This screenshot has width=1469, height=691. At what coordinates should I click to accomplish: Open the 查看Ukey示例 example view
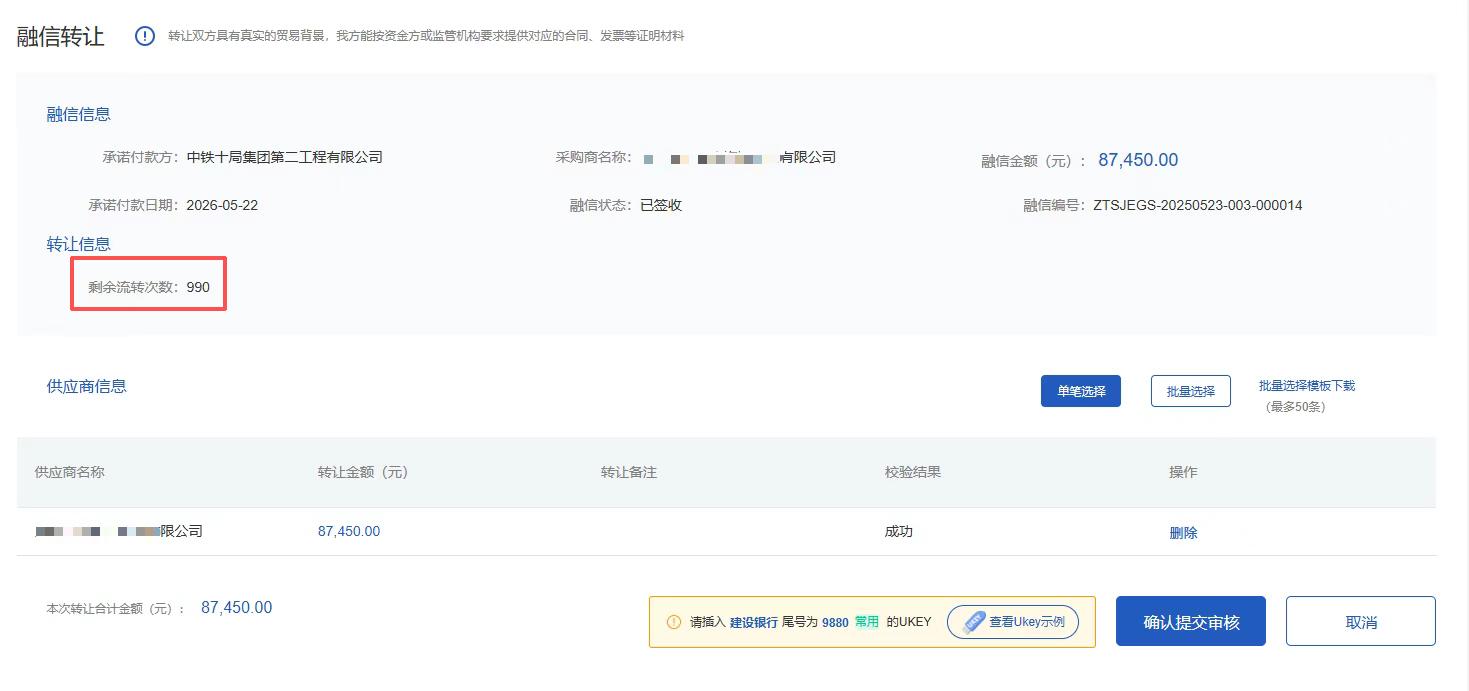point(1012,621)
